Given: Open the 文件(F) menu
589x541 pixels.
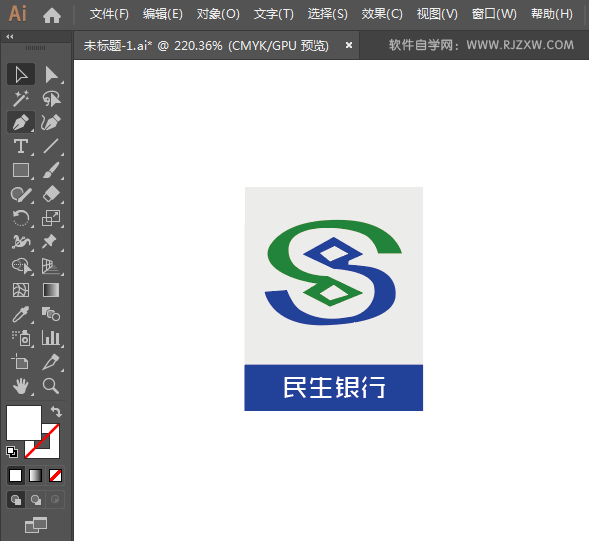Looking at the screenshot, I should [x=109, y=14].
